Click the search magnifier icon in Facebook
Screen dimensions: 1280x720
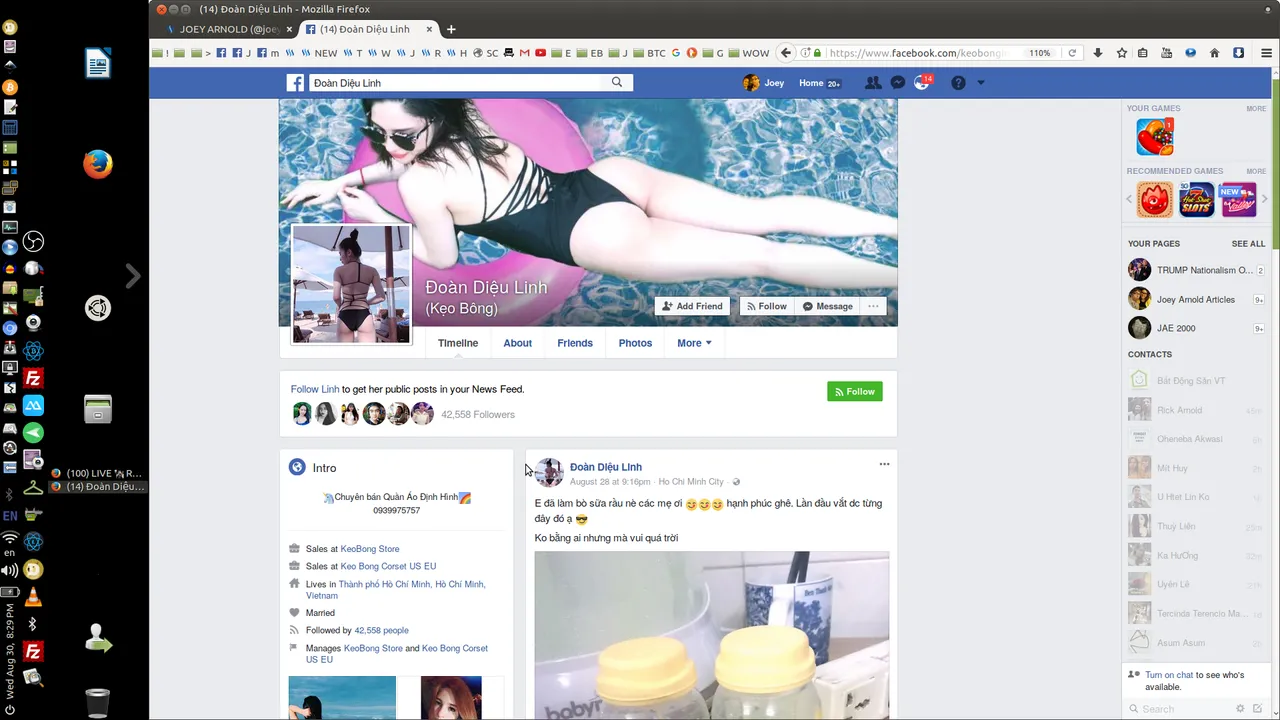pos(617,83)
